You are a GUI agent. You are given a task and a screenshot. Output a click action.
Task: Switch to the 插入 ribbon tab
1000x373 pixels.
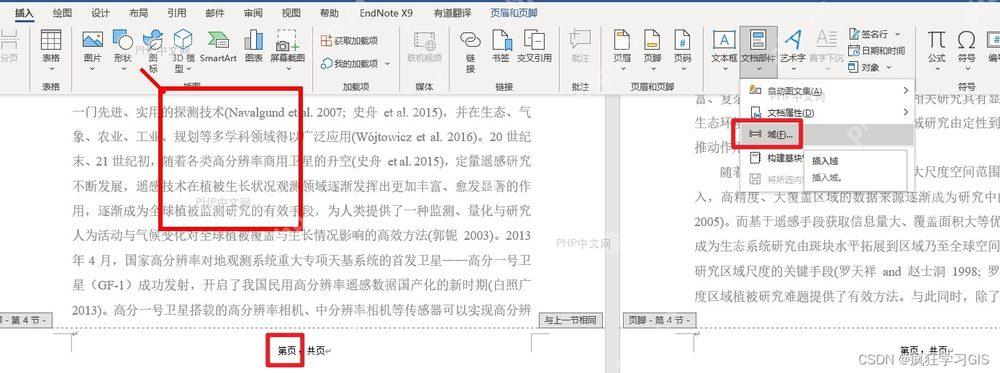tap(24, 13)
